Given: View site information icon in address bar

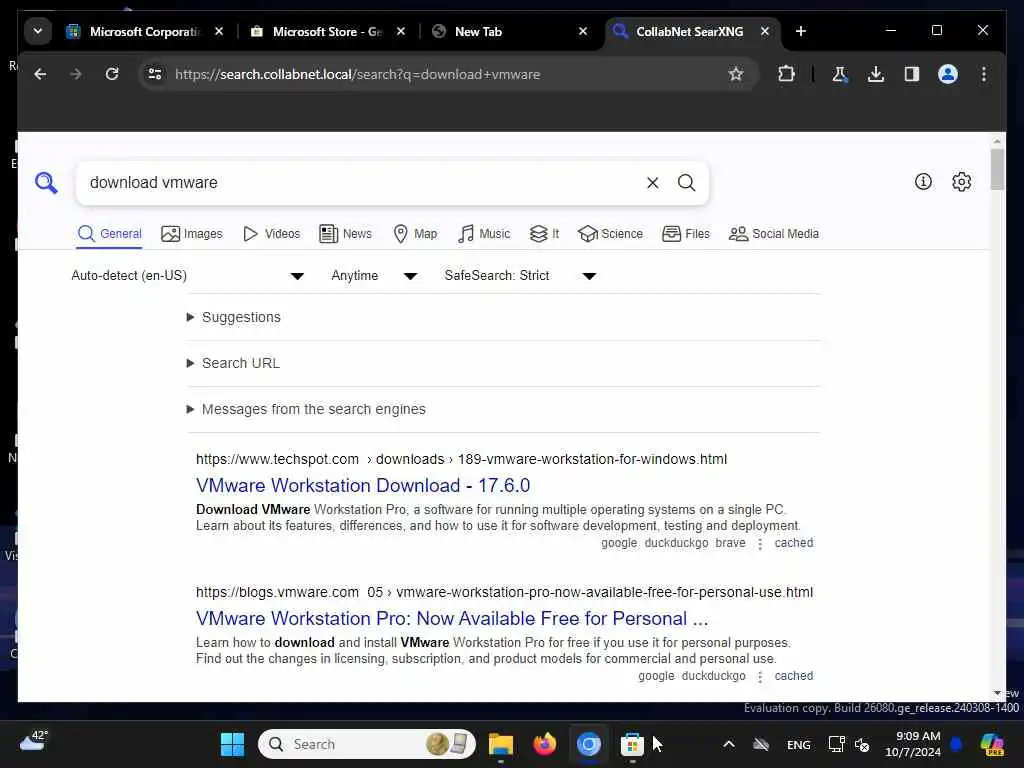Looking at the screenshot, I should click(x=155, y=74).
